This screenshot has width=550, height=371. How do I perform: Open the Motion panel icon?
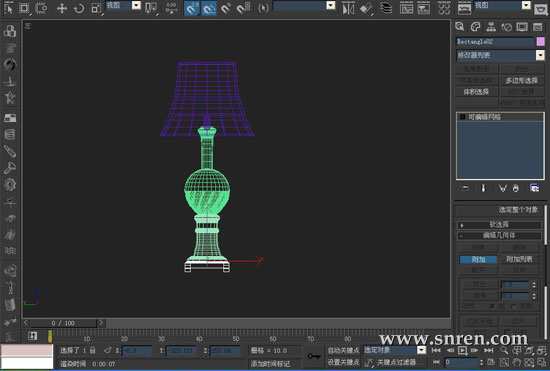coord(507,27)
